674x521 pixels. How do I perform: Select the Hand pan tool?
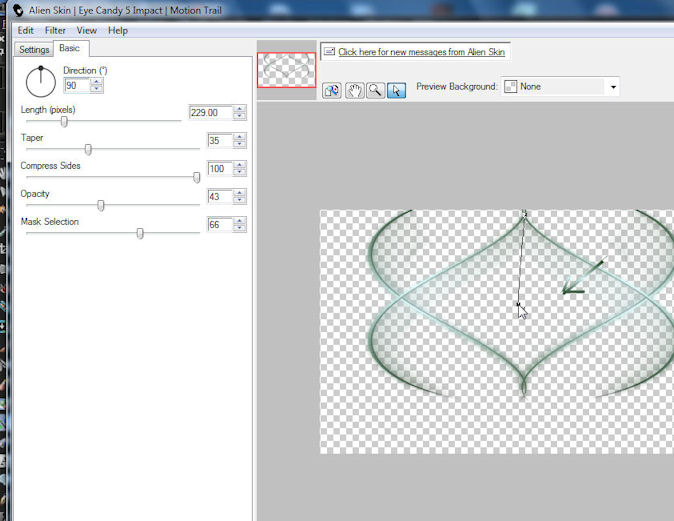tap(354, 90)
